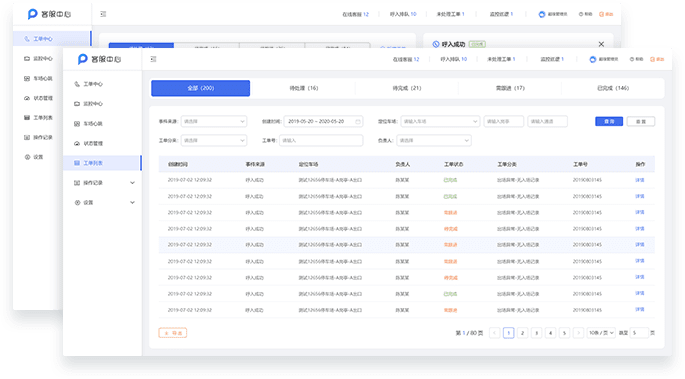Screen dimensions: 685x379
Task: Click 在线客服 12 in the front header
Action: 406,59
